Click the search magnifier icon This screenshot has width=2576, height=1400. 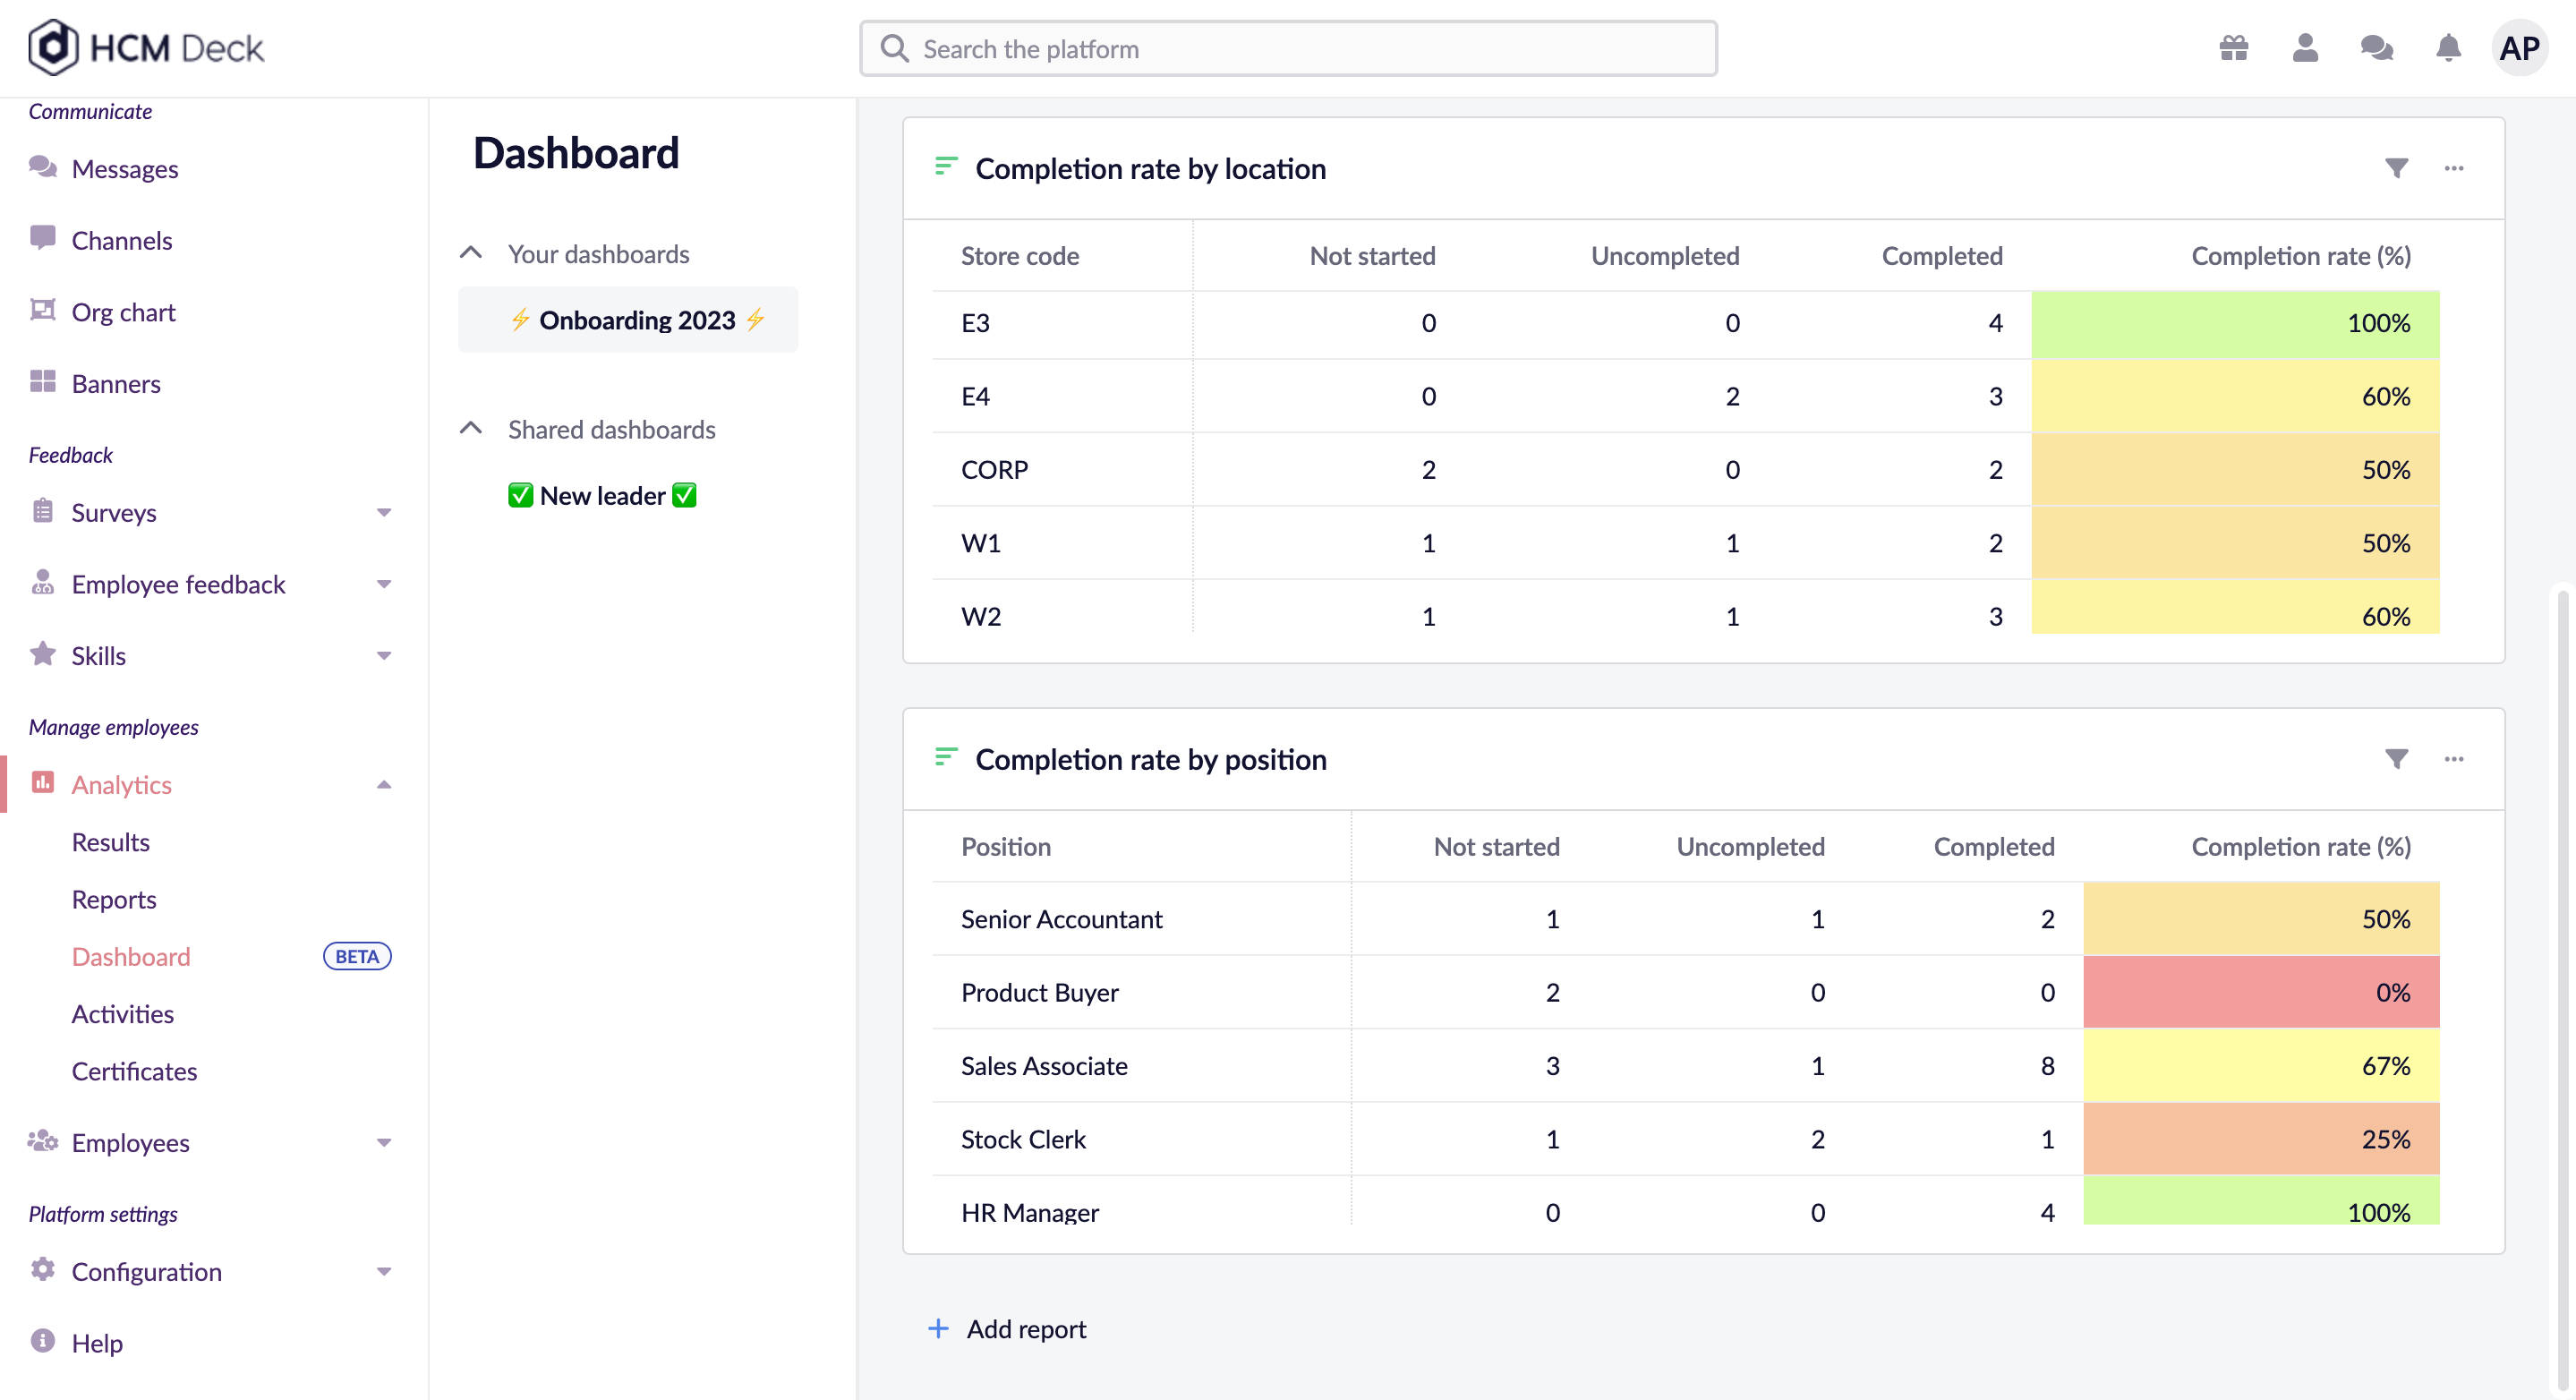[x=894, y=49]
